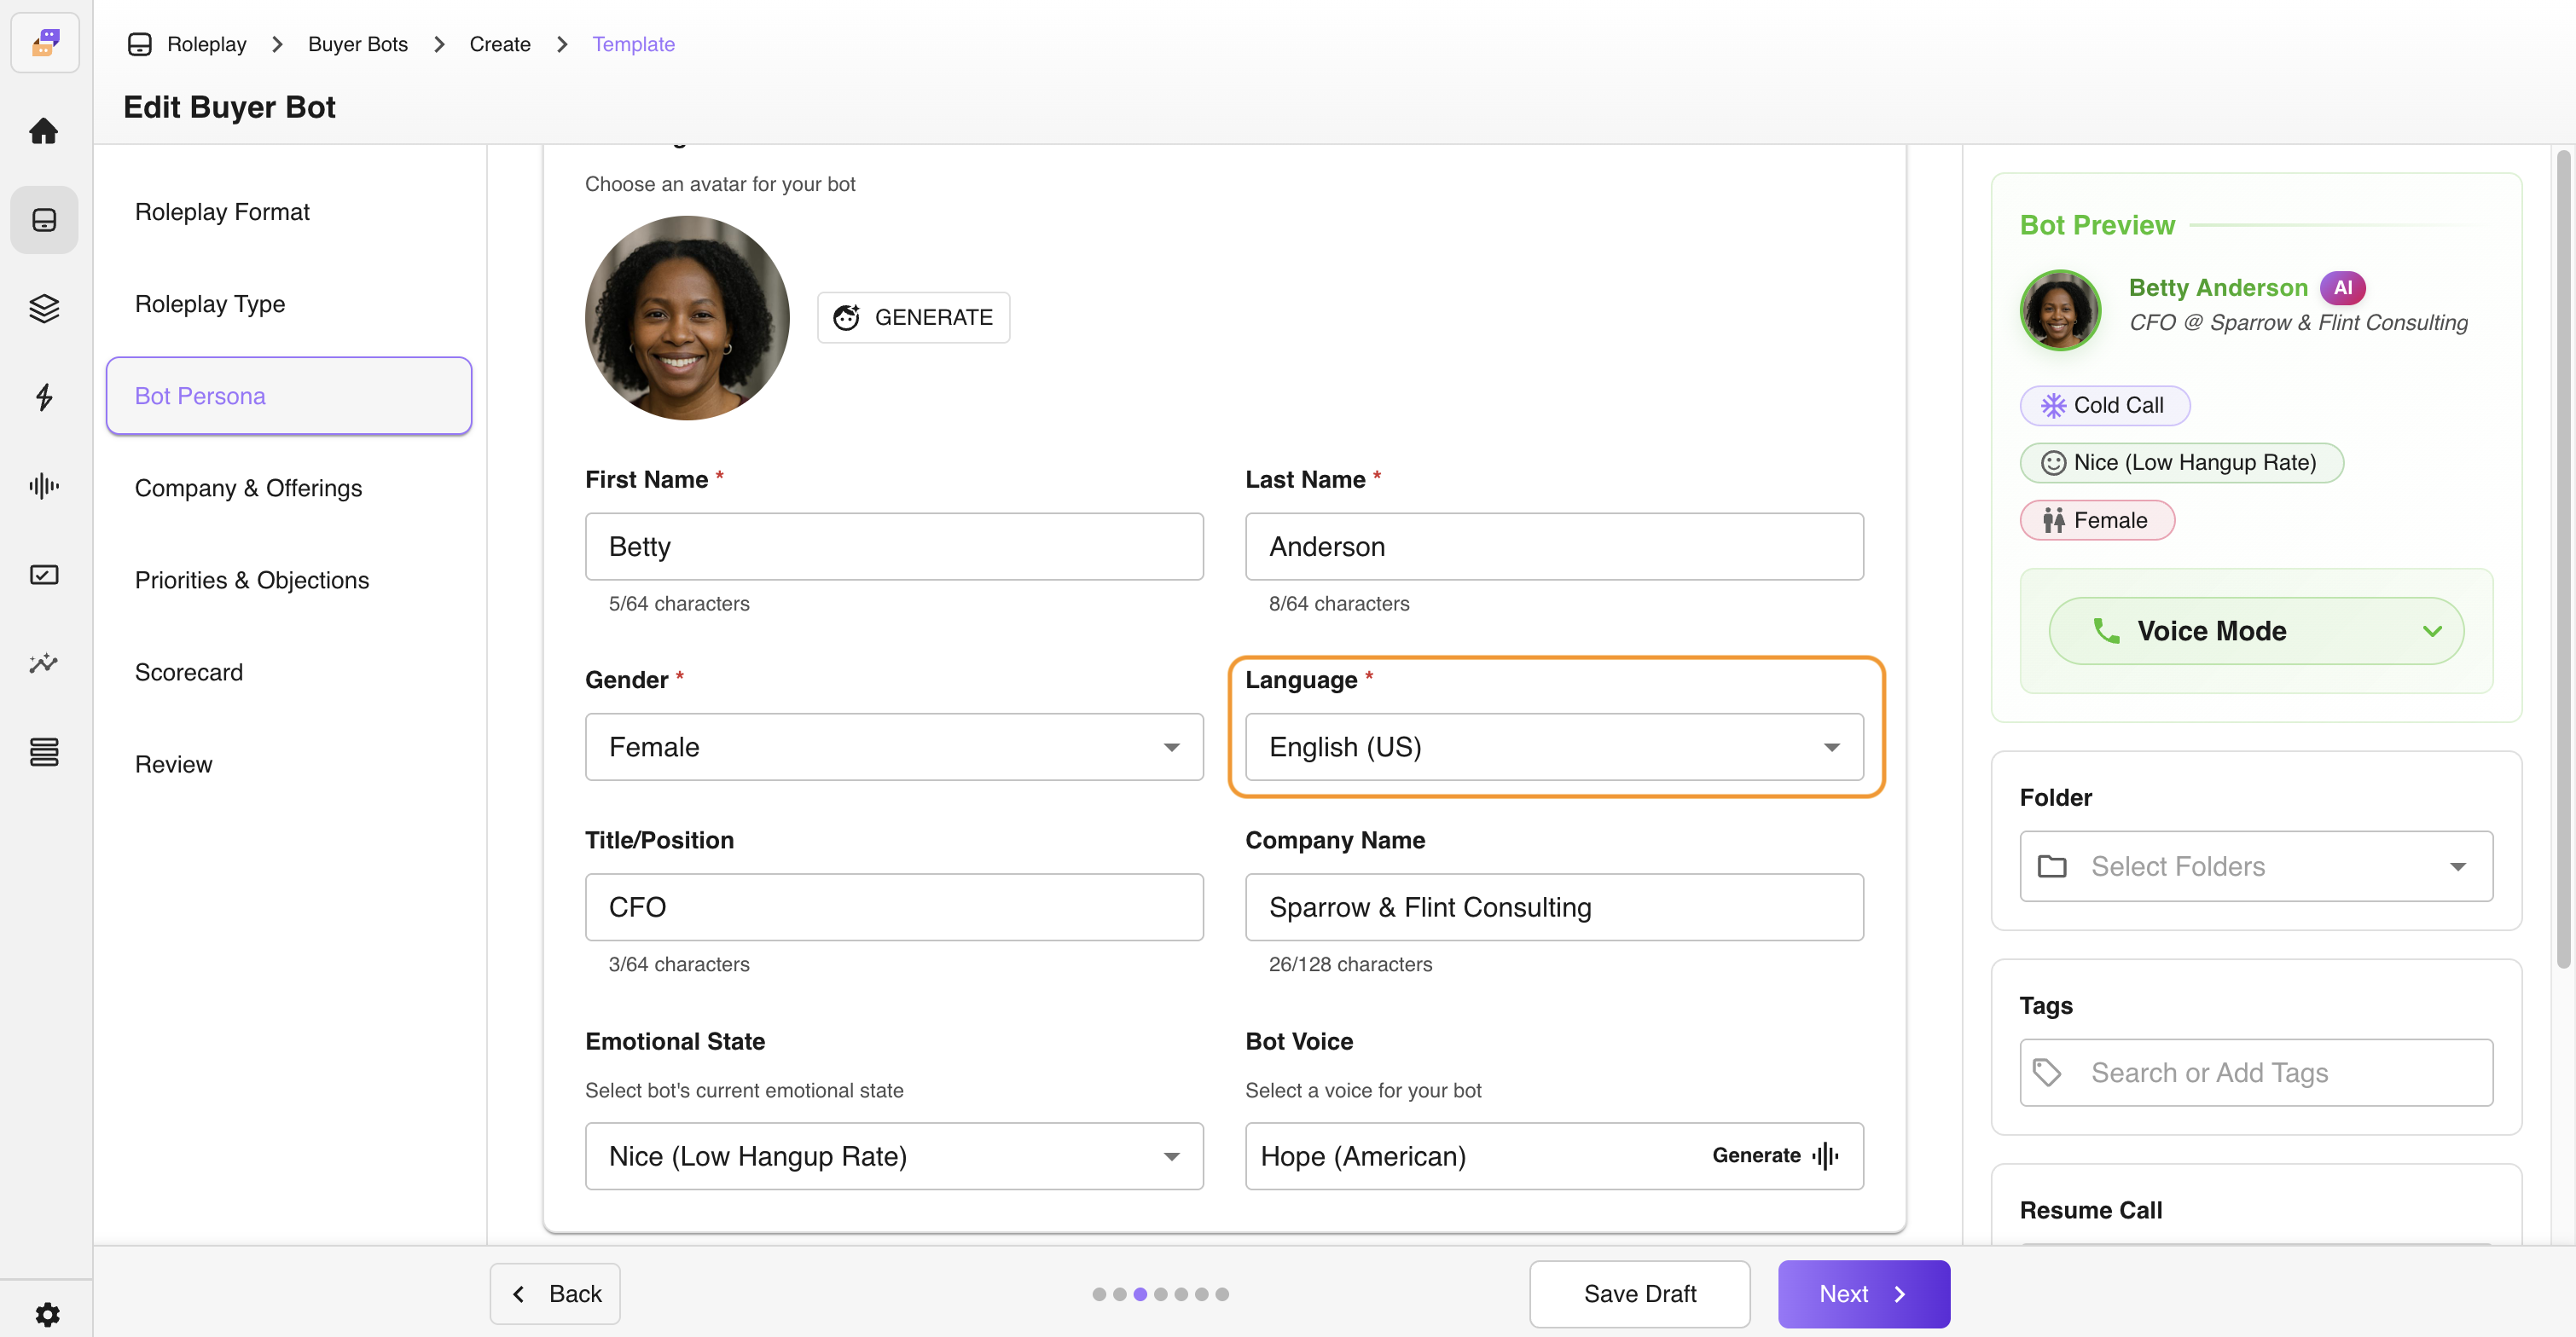
Task: Open settings gear at sidebar bottom
Action: pyautogui.click(x=47, y=1313)
